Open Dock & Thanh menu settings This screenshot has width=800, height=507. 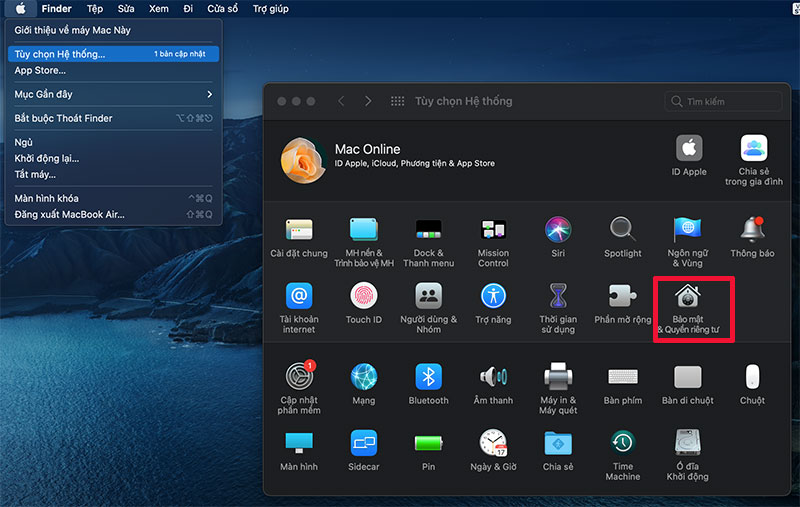429,242
